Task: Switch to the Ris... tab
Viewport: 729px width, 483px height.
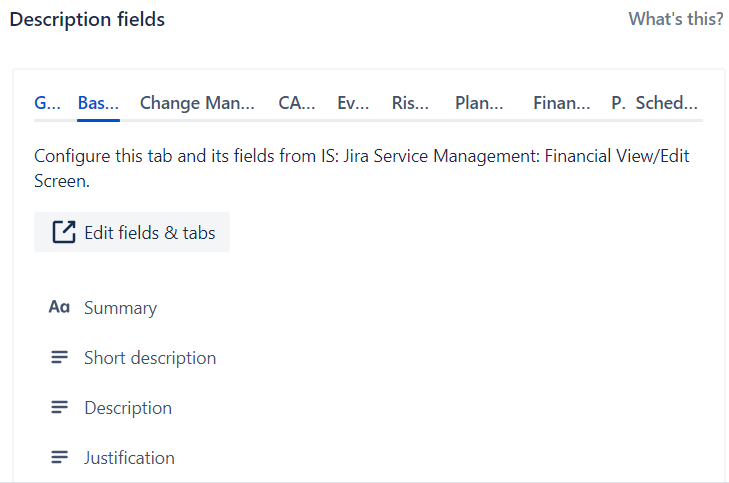Action: pos(410,103)
